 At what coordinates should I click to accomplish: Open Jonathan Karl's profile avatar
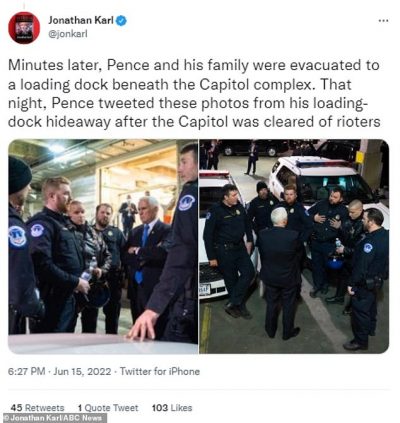point(24,28)
